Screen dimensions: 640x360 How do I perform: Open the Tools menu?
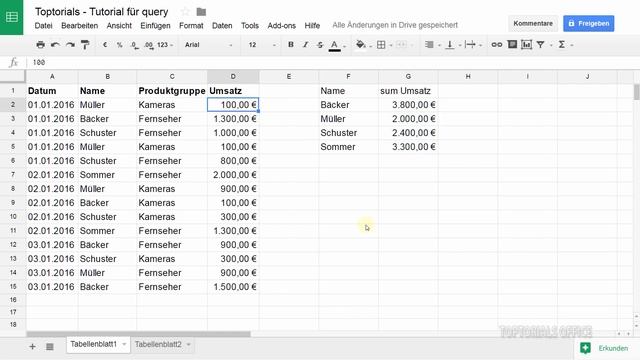(x=250, y=25)
